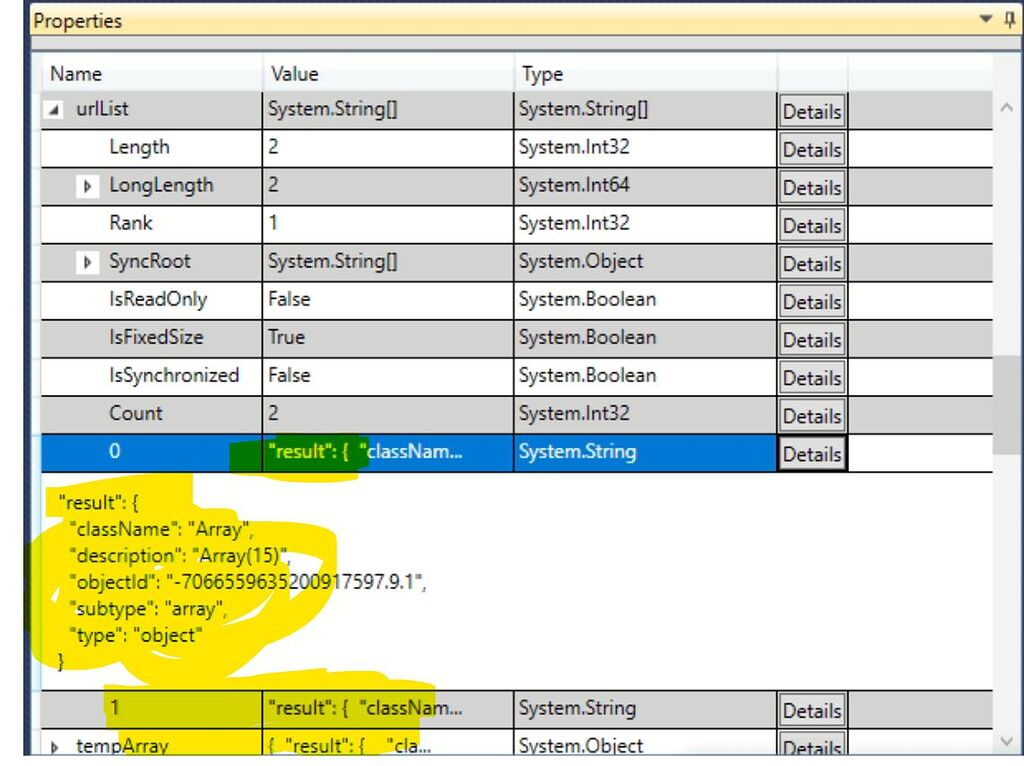Pin the Properties panel
The height and width of the screenshot is (766, 1024).
click(1010, 20)
